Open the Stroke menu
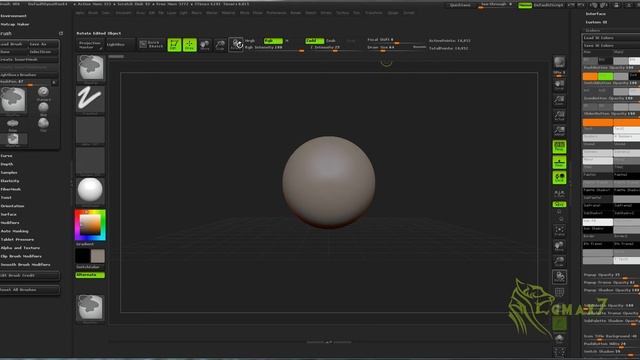 (326, 13)
